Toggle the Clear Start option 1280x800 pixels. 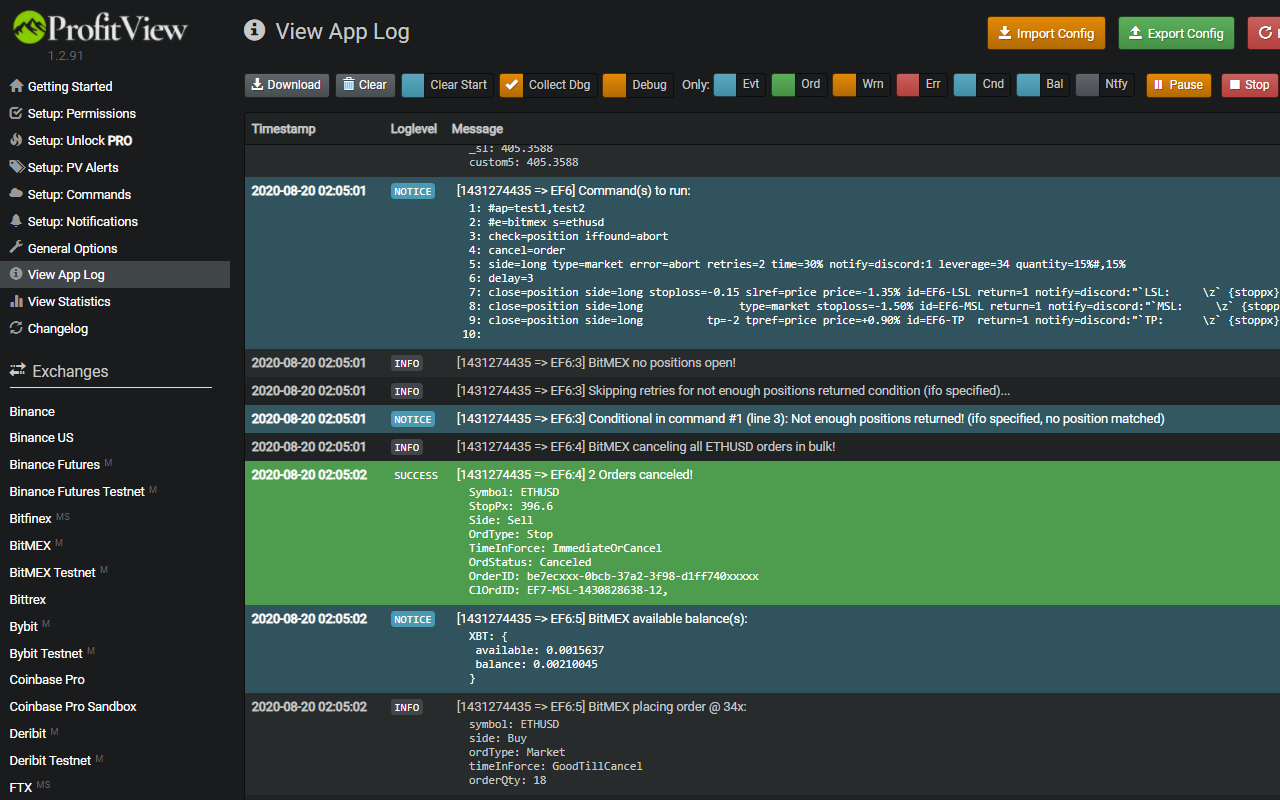(413, 85)
